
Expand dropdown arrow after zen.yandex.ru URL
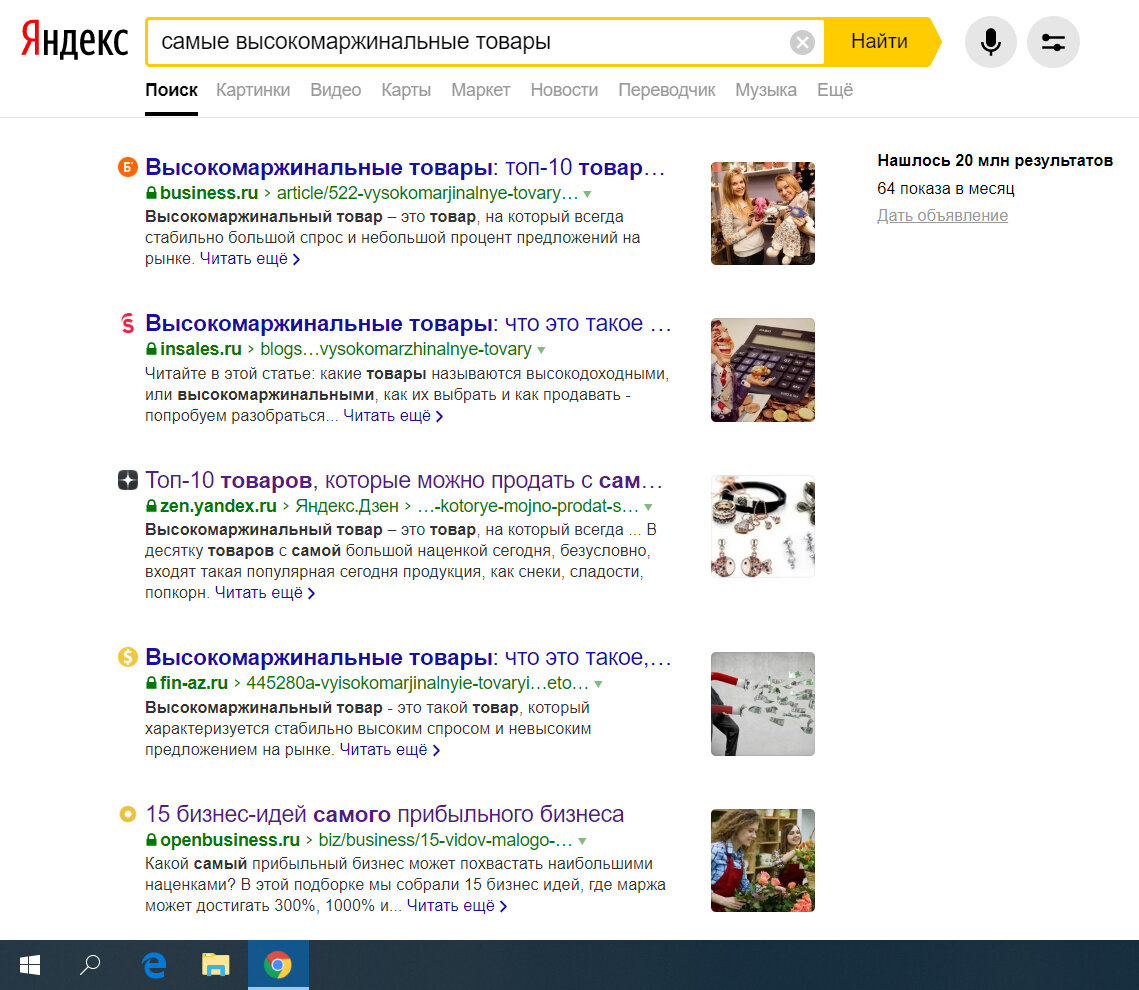pos(648,507)
